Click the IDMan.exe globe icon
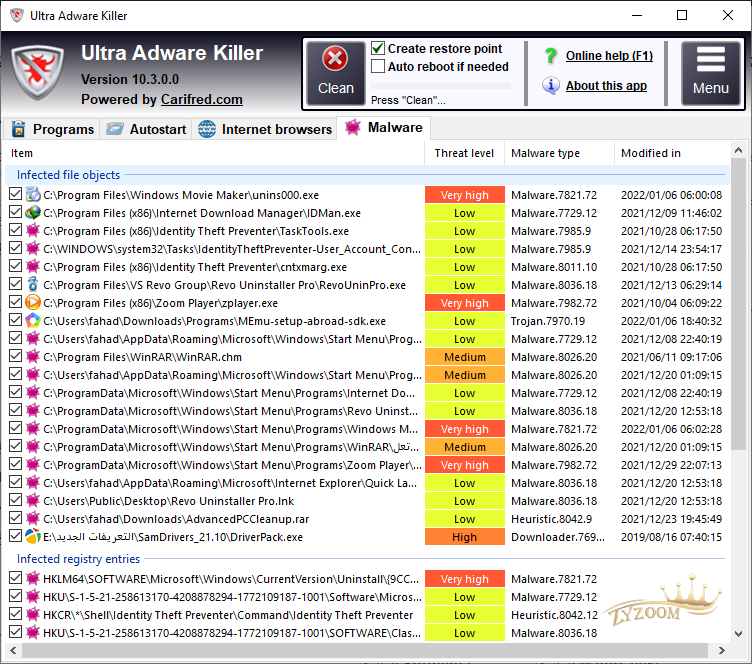The image size is (752, 664). (x=33, y=212)
